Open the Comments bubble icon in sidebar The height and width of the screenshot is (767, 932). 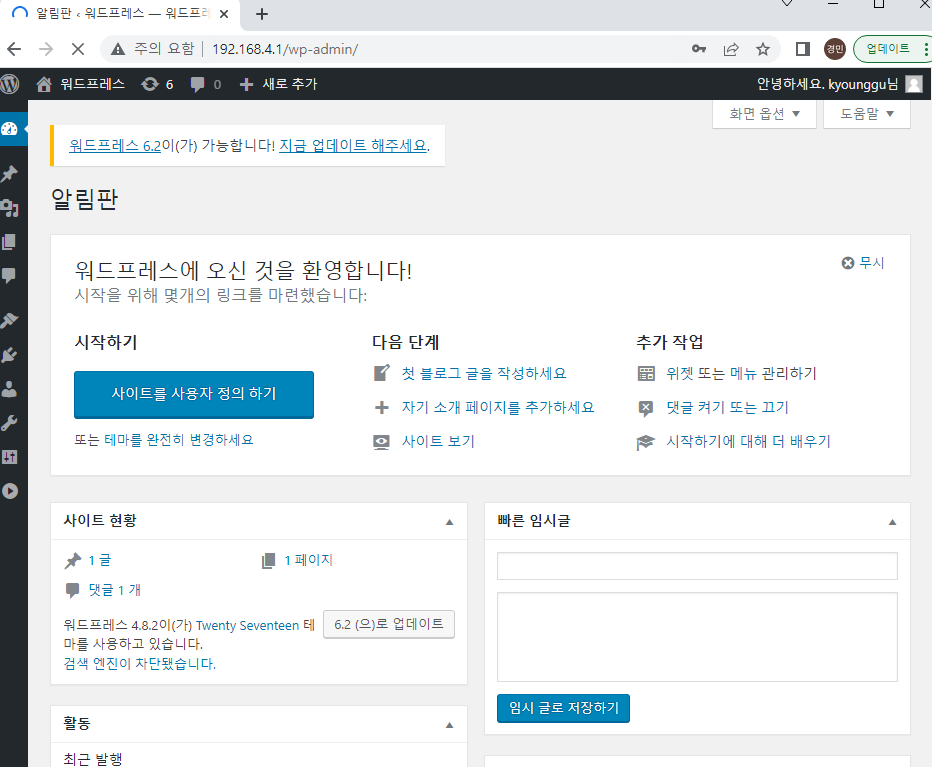pos(10,275)
